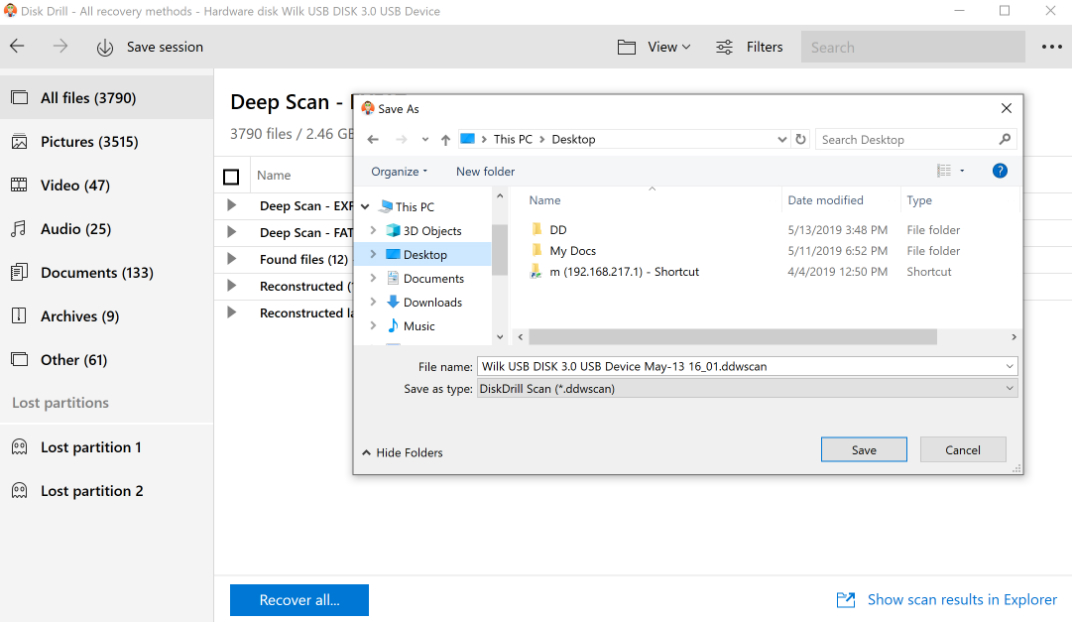Click the Video filmstrip icon
This screenshot has height=622, width=1072.
(x=19, y=185)
